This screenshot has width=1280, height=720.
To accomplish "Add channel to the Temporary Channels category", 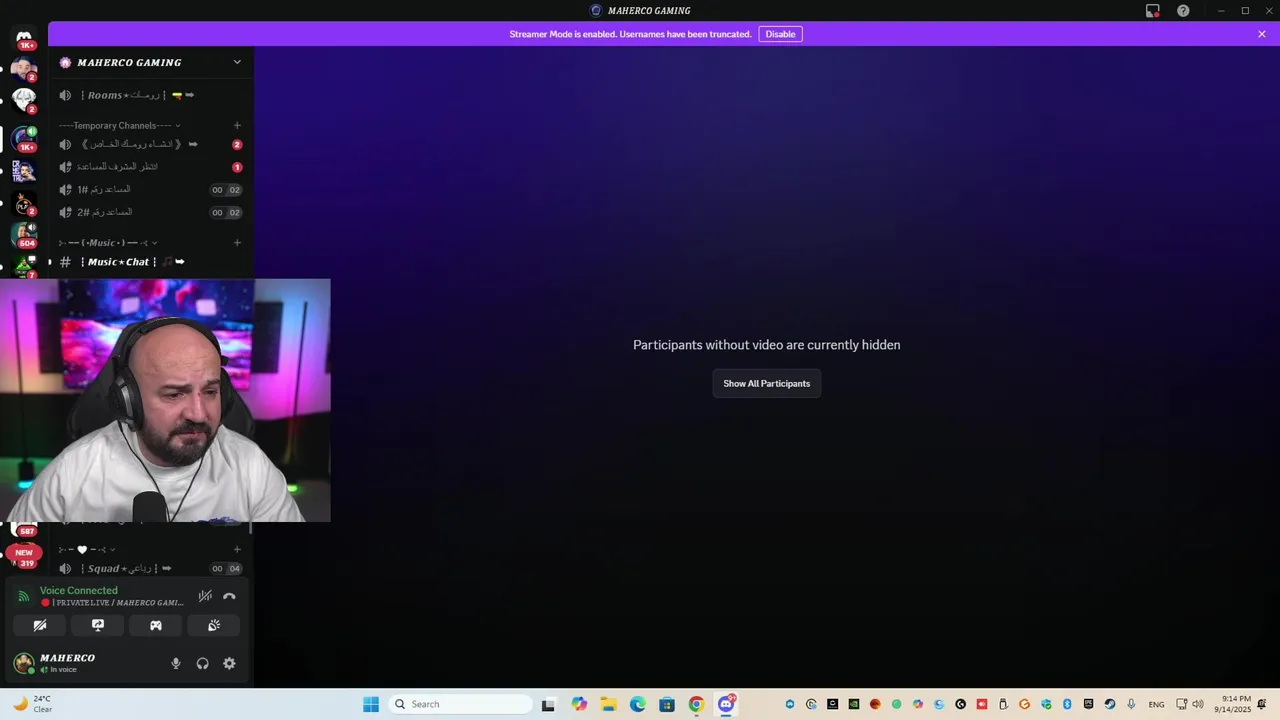I will click(237, 125).
